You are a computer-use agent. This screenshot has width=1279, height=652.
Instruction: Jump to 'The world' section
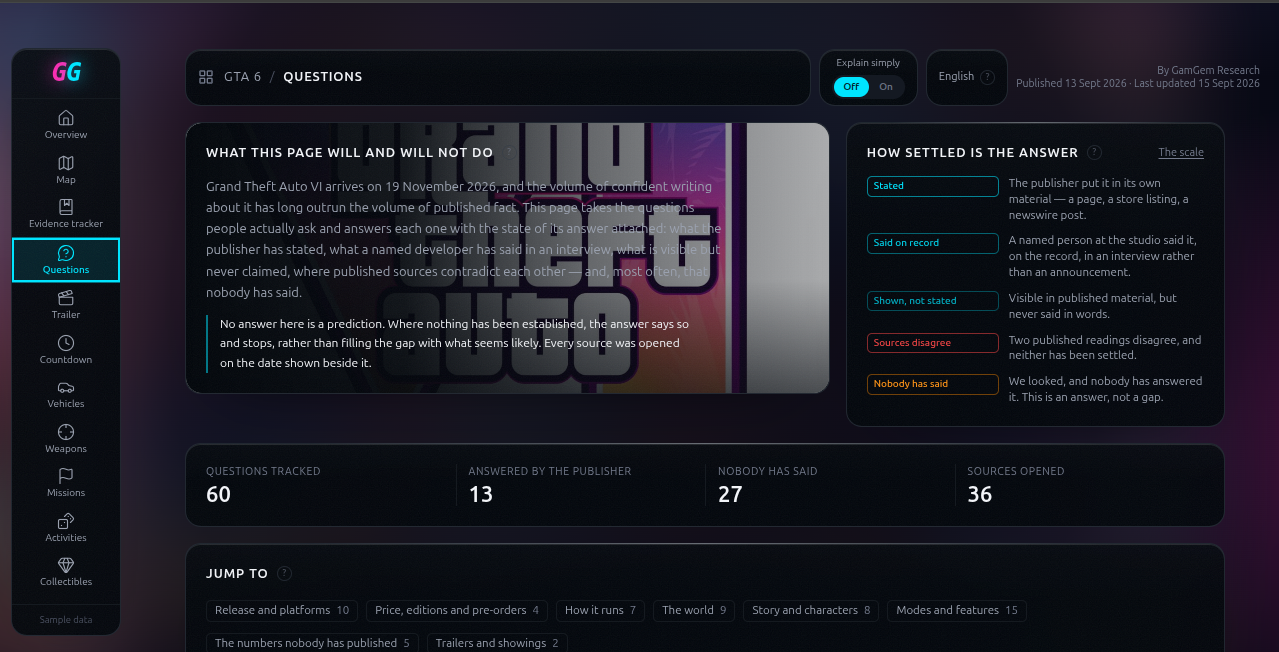pyautogui.click(x=695, y=610)
